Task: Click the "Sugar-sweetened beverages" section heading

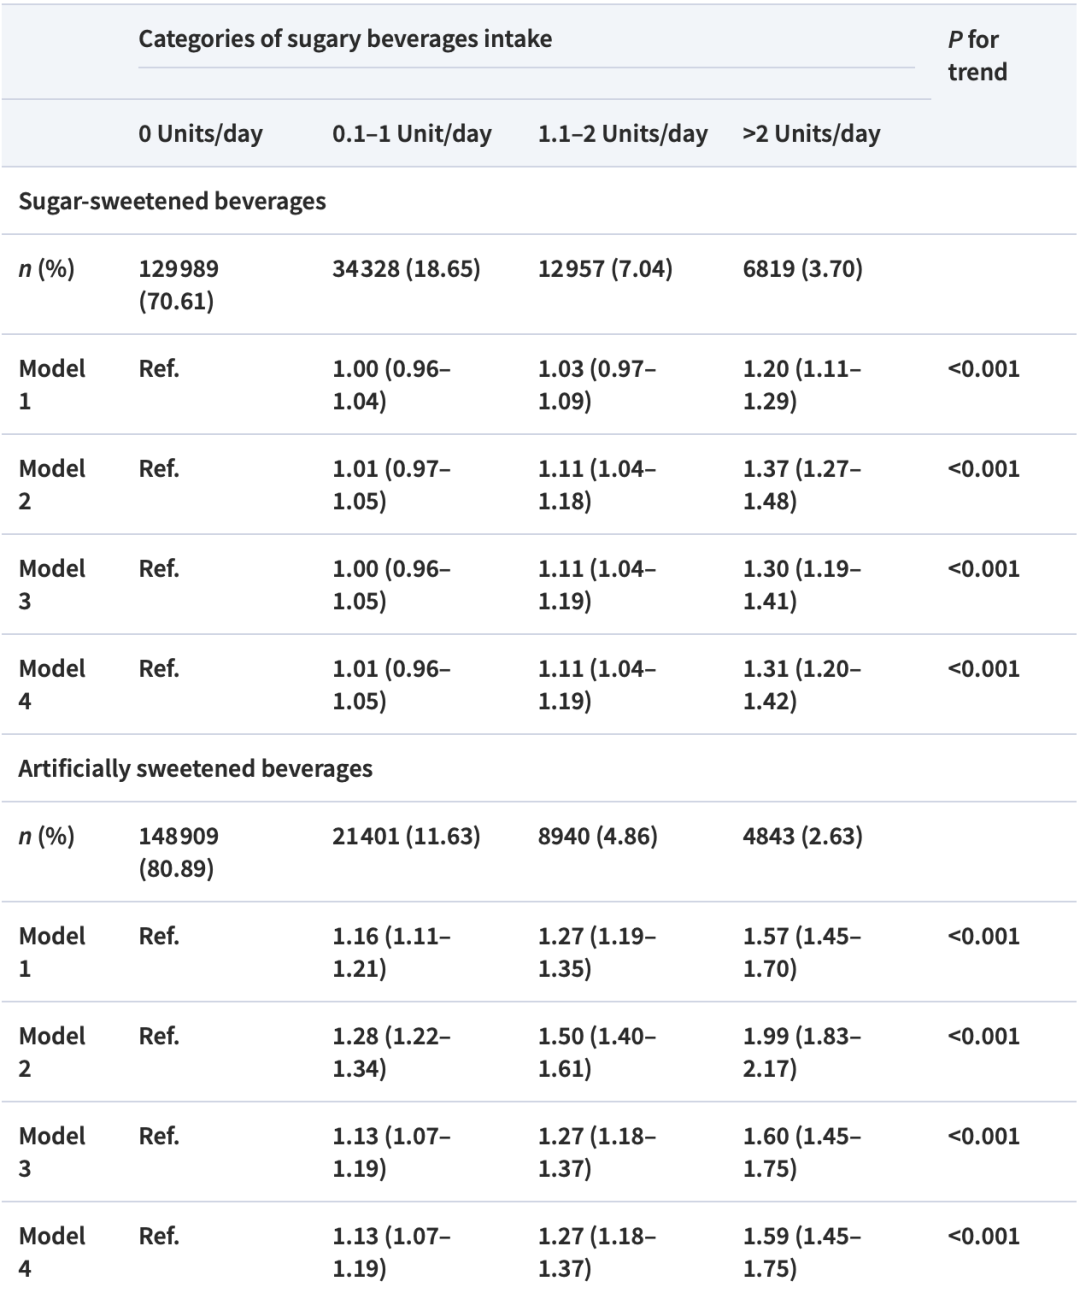Action: tap(172, 201)
